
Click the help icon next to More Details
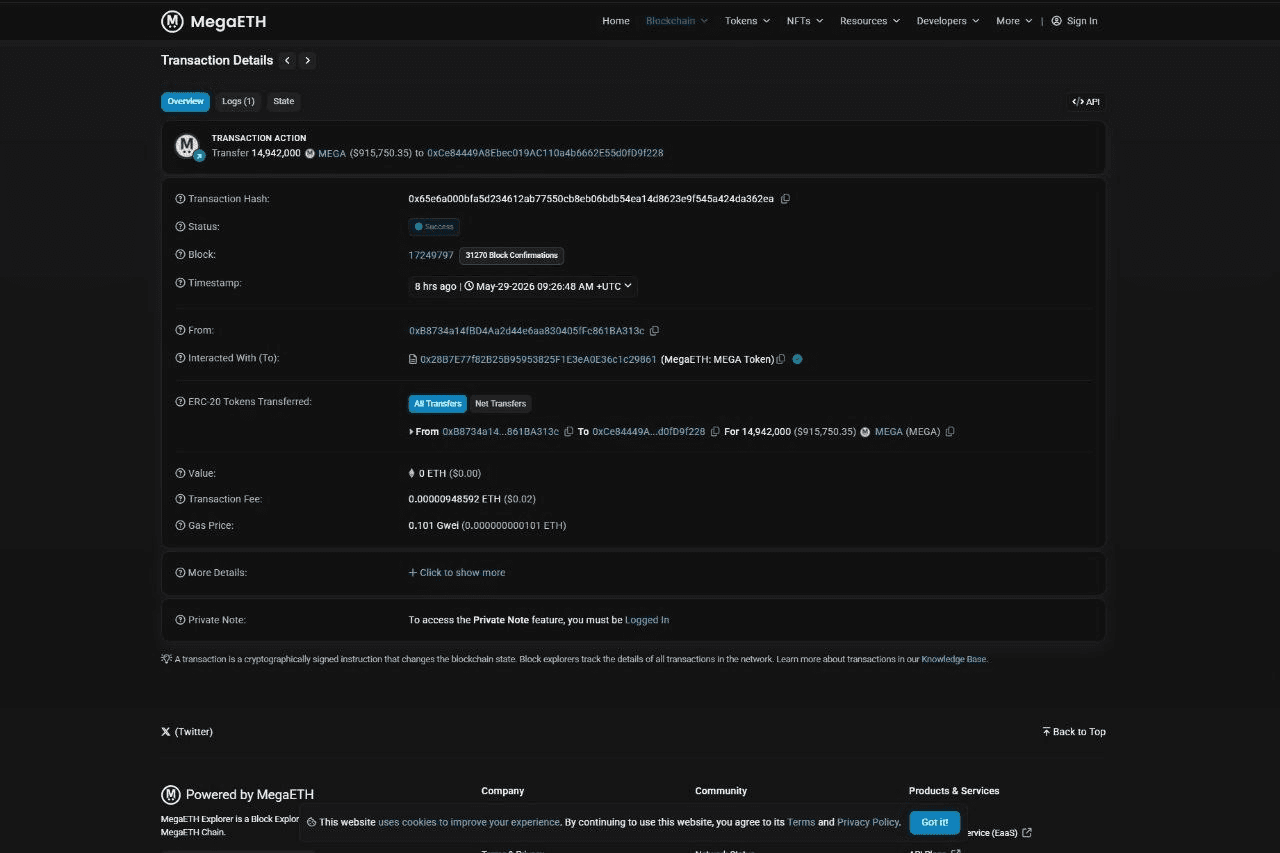pyautogui.click(x=180, y=573)
